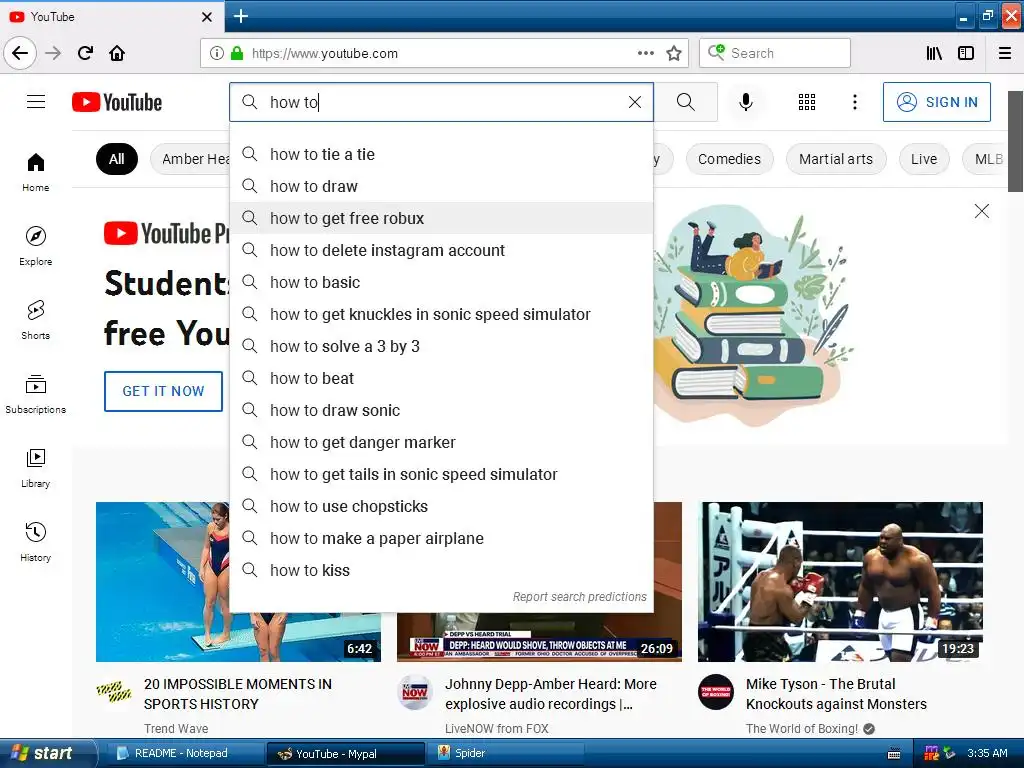Viewport: 1024px width, 768px height.
Task: Open the Windows start menu
Action: [48, 753]
